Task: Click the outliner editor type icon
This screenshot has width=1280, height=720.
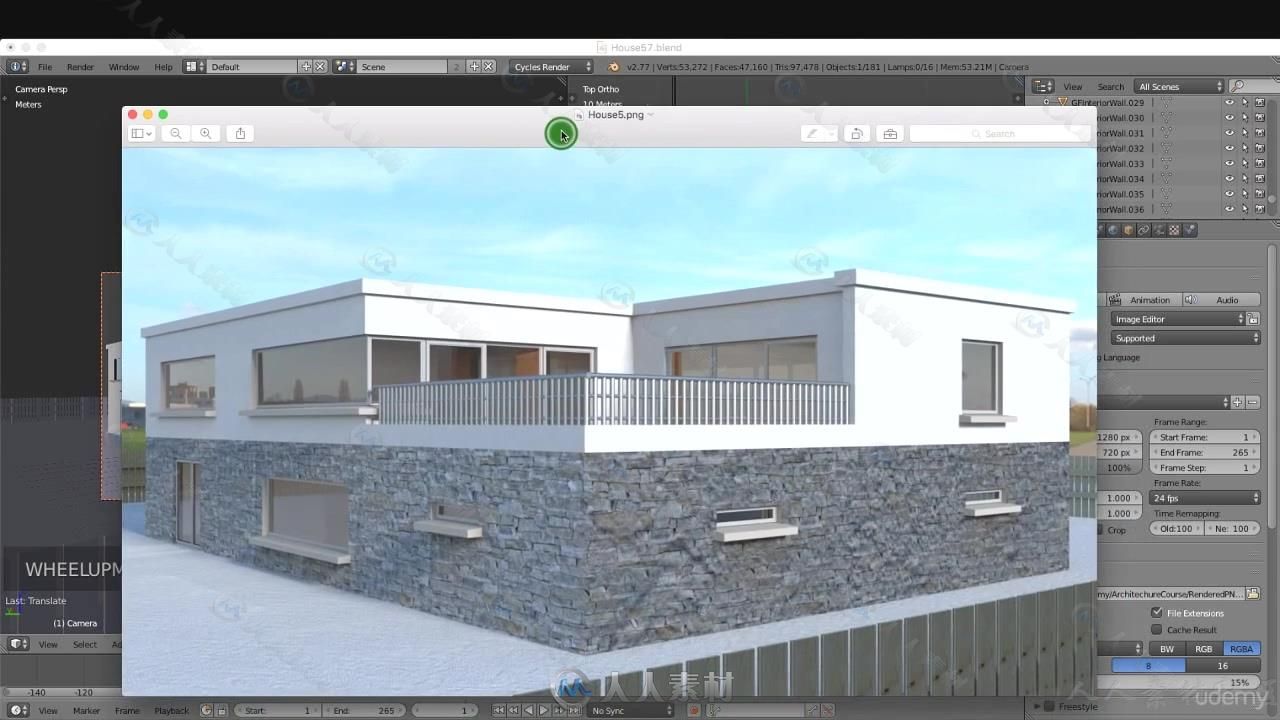Action: (x=1042, y=87)
